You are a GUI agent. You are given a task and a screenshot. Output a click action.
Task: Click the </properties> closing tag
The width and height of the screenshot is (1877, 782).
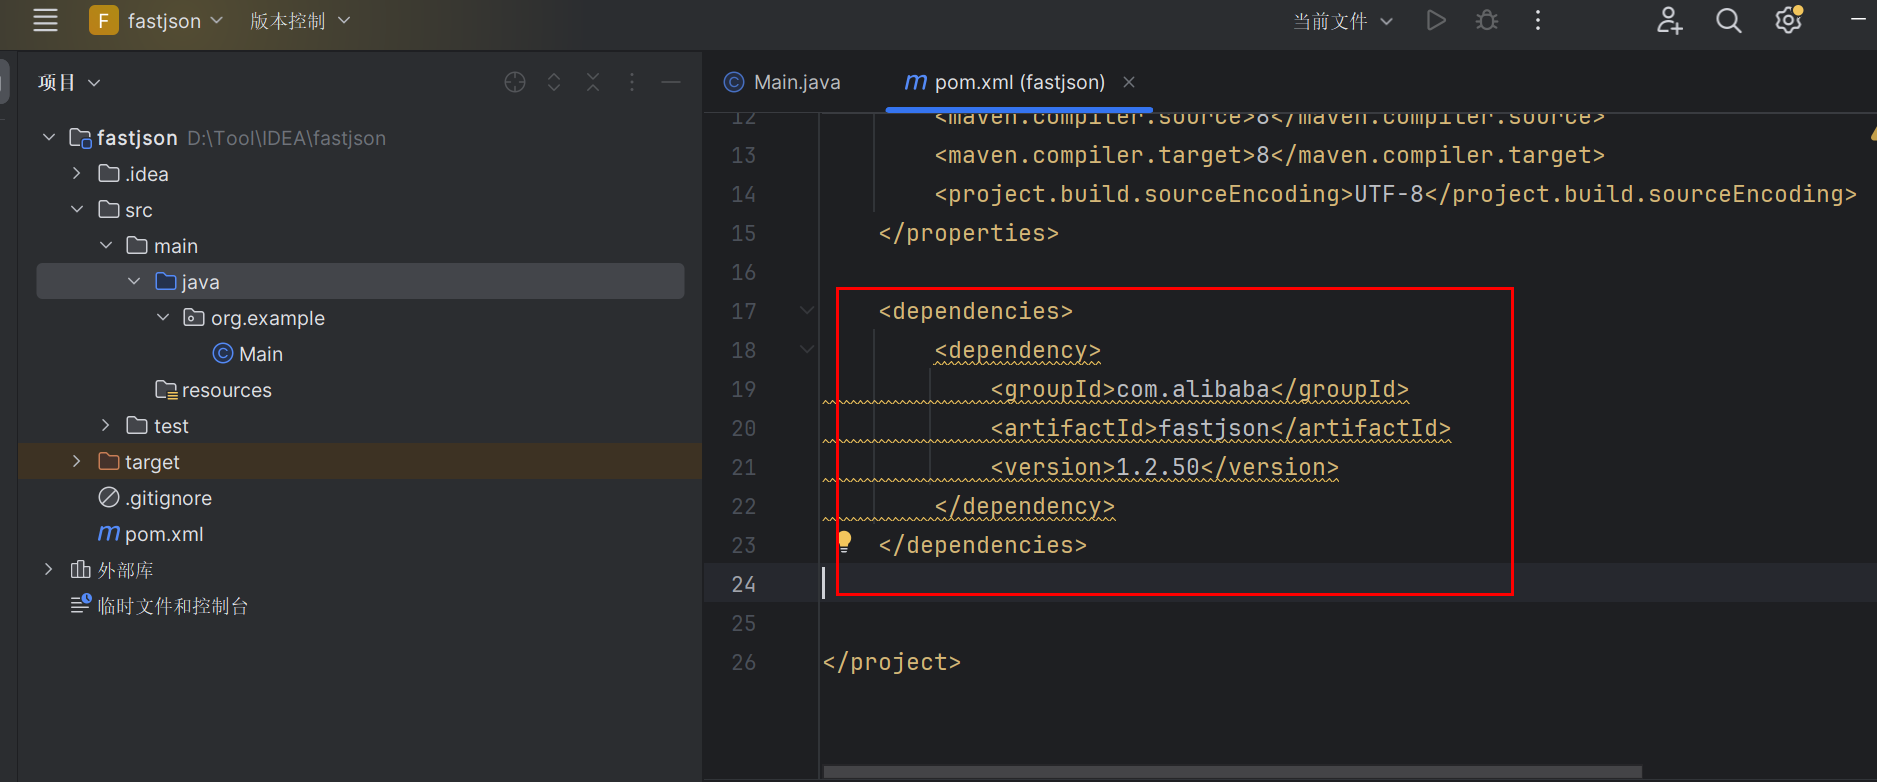968,233
